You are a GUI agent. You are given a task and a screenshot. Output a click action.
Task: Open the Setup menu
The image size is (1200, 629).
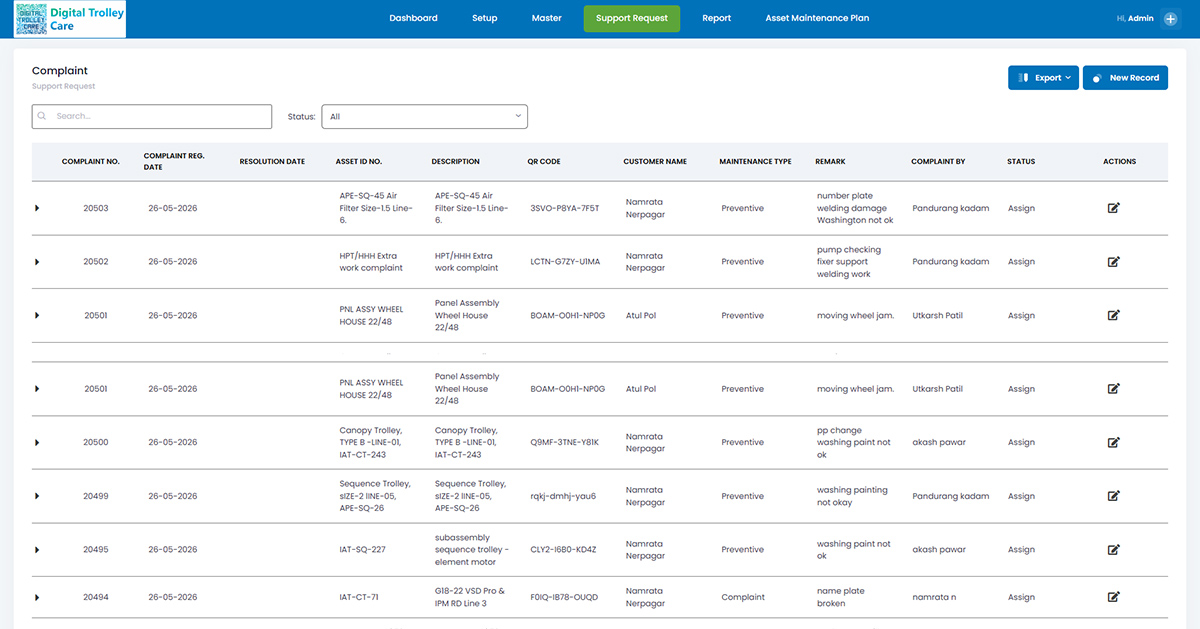click(x=484, y=18)
